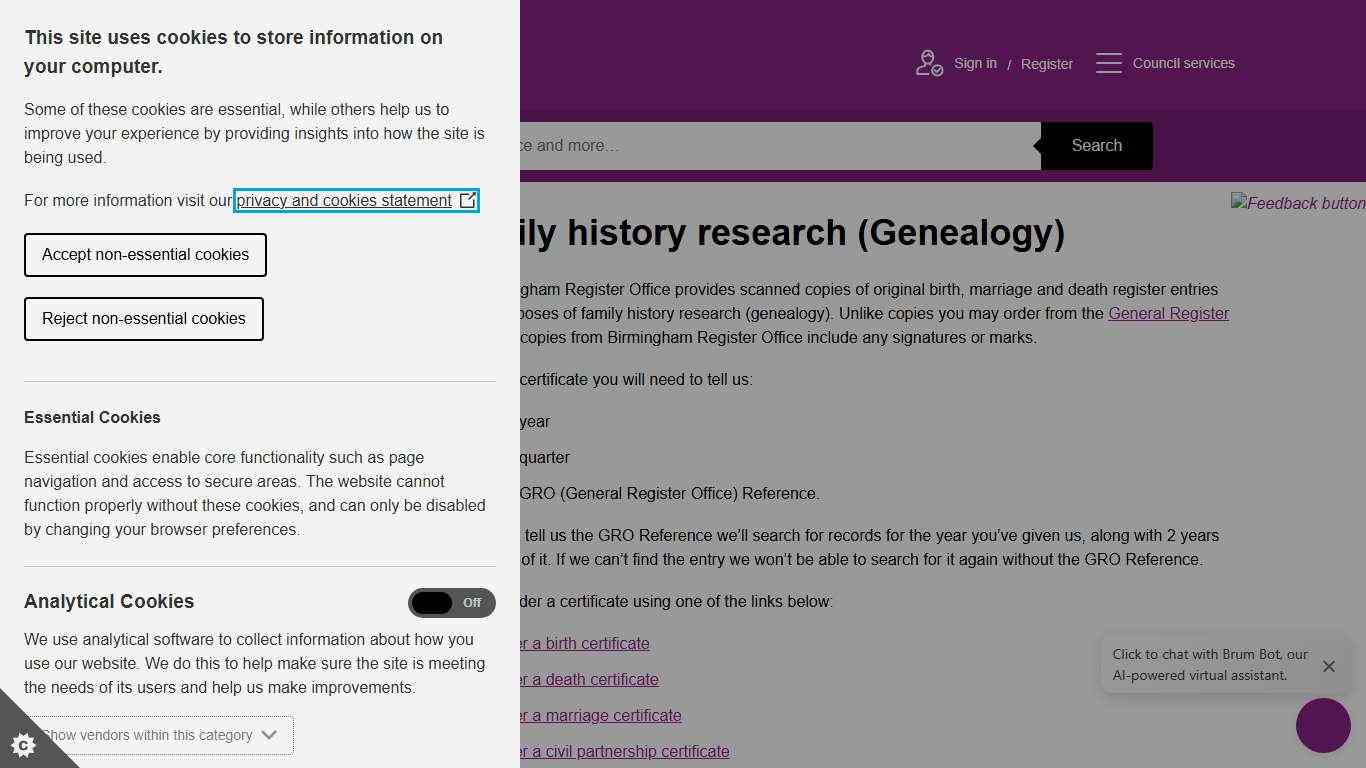Viewport: 1366px width, 768px height.
Task: Click the Sign in person icon
Action: 928,62
